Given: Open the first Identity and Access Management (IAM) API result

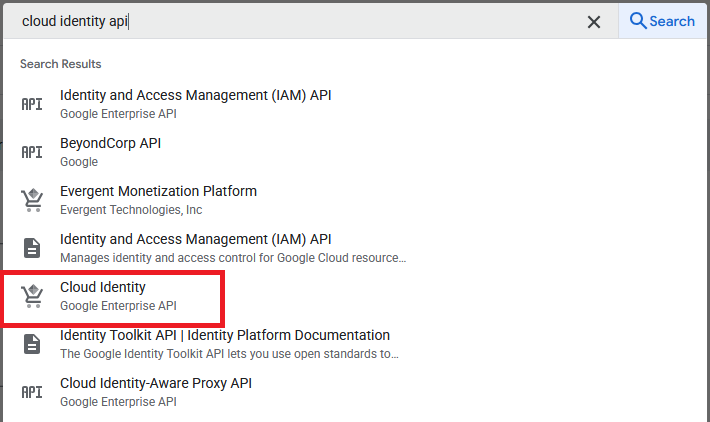Looking at the screenshot, I should pos(195,95).
